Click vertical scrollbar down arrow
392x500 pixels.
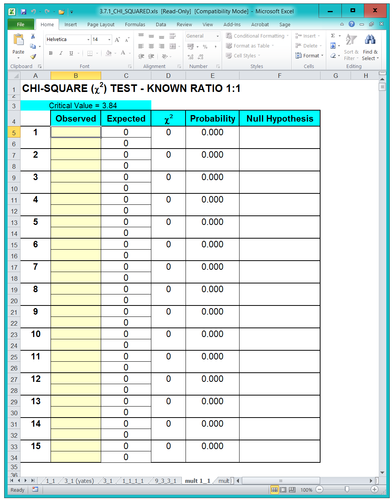pos(382,472)
